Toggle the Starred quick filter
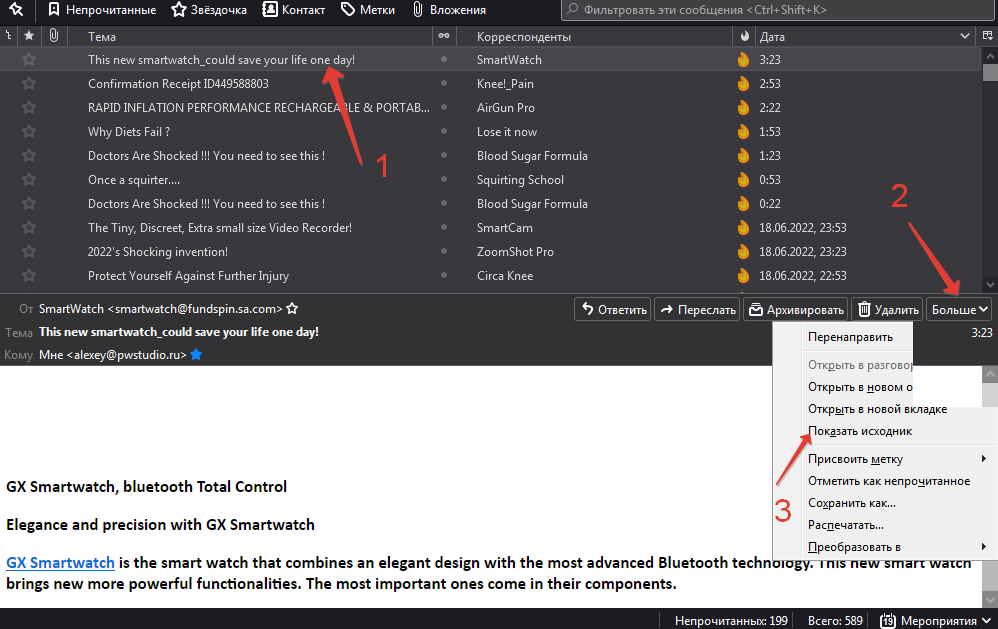 click(209, 10)
